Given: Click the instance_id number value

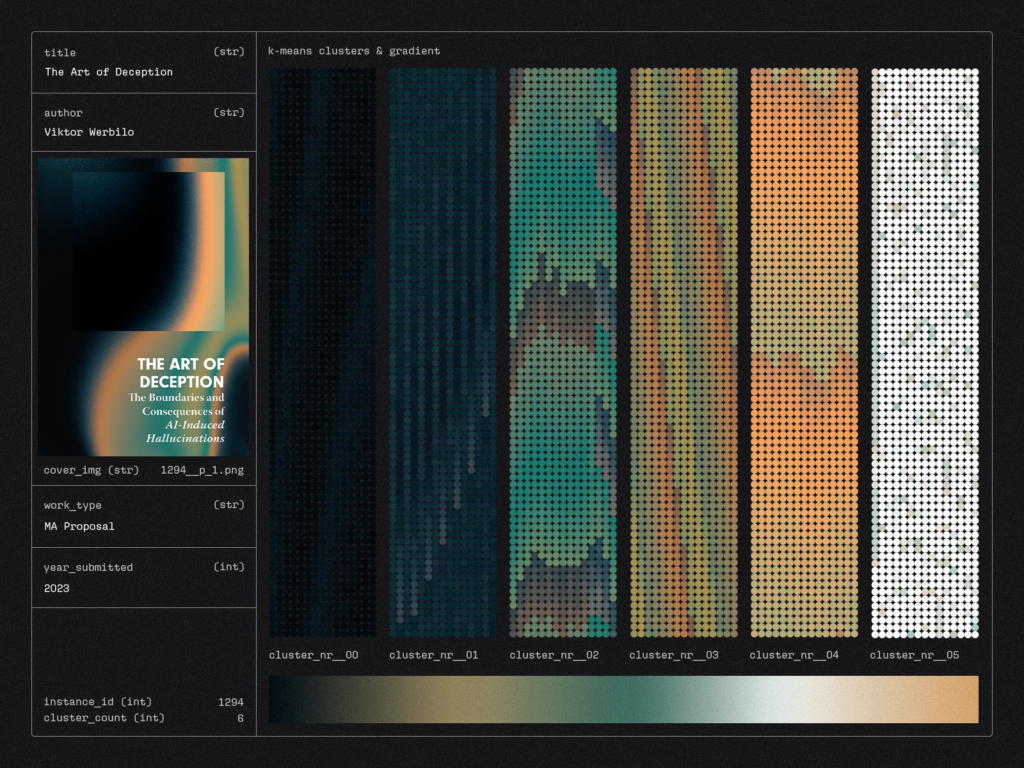Looking at the screenshot, I should click(230, 702).
